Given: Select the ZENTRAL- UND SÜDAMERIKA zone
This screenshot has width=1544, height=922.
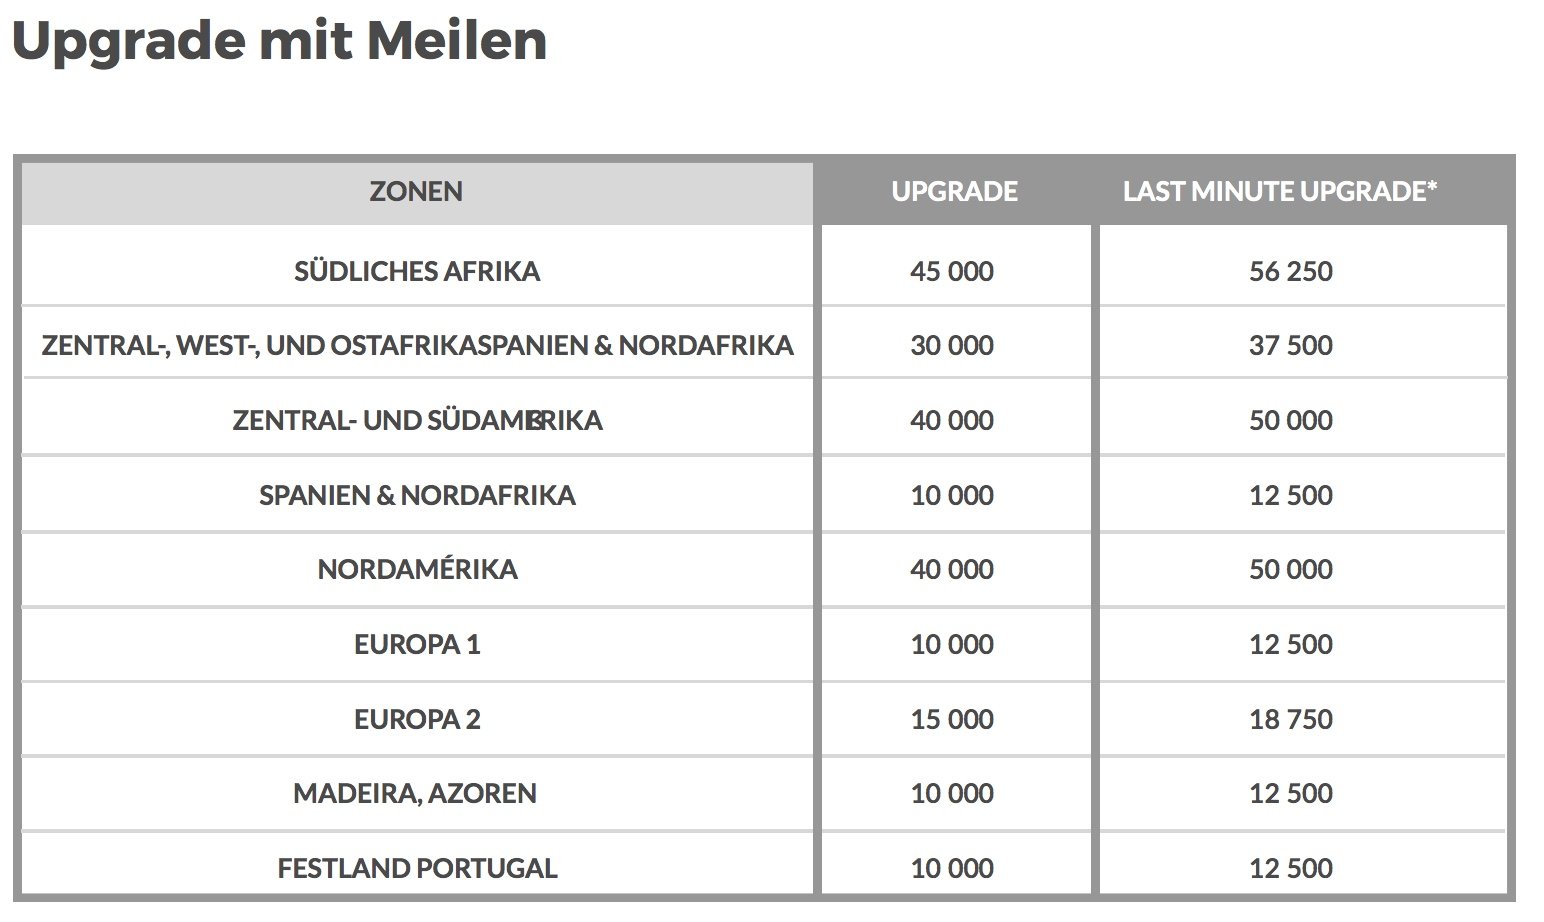Looking at the screenshot, I should click(x=417, y=420).
